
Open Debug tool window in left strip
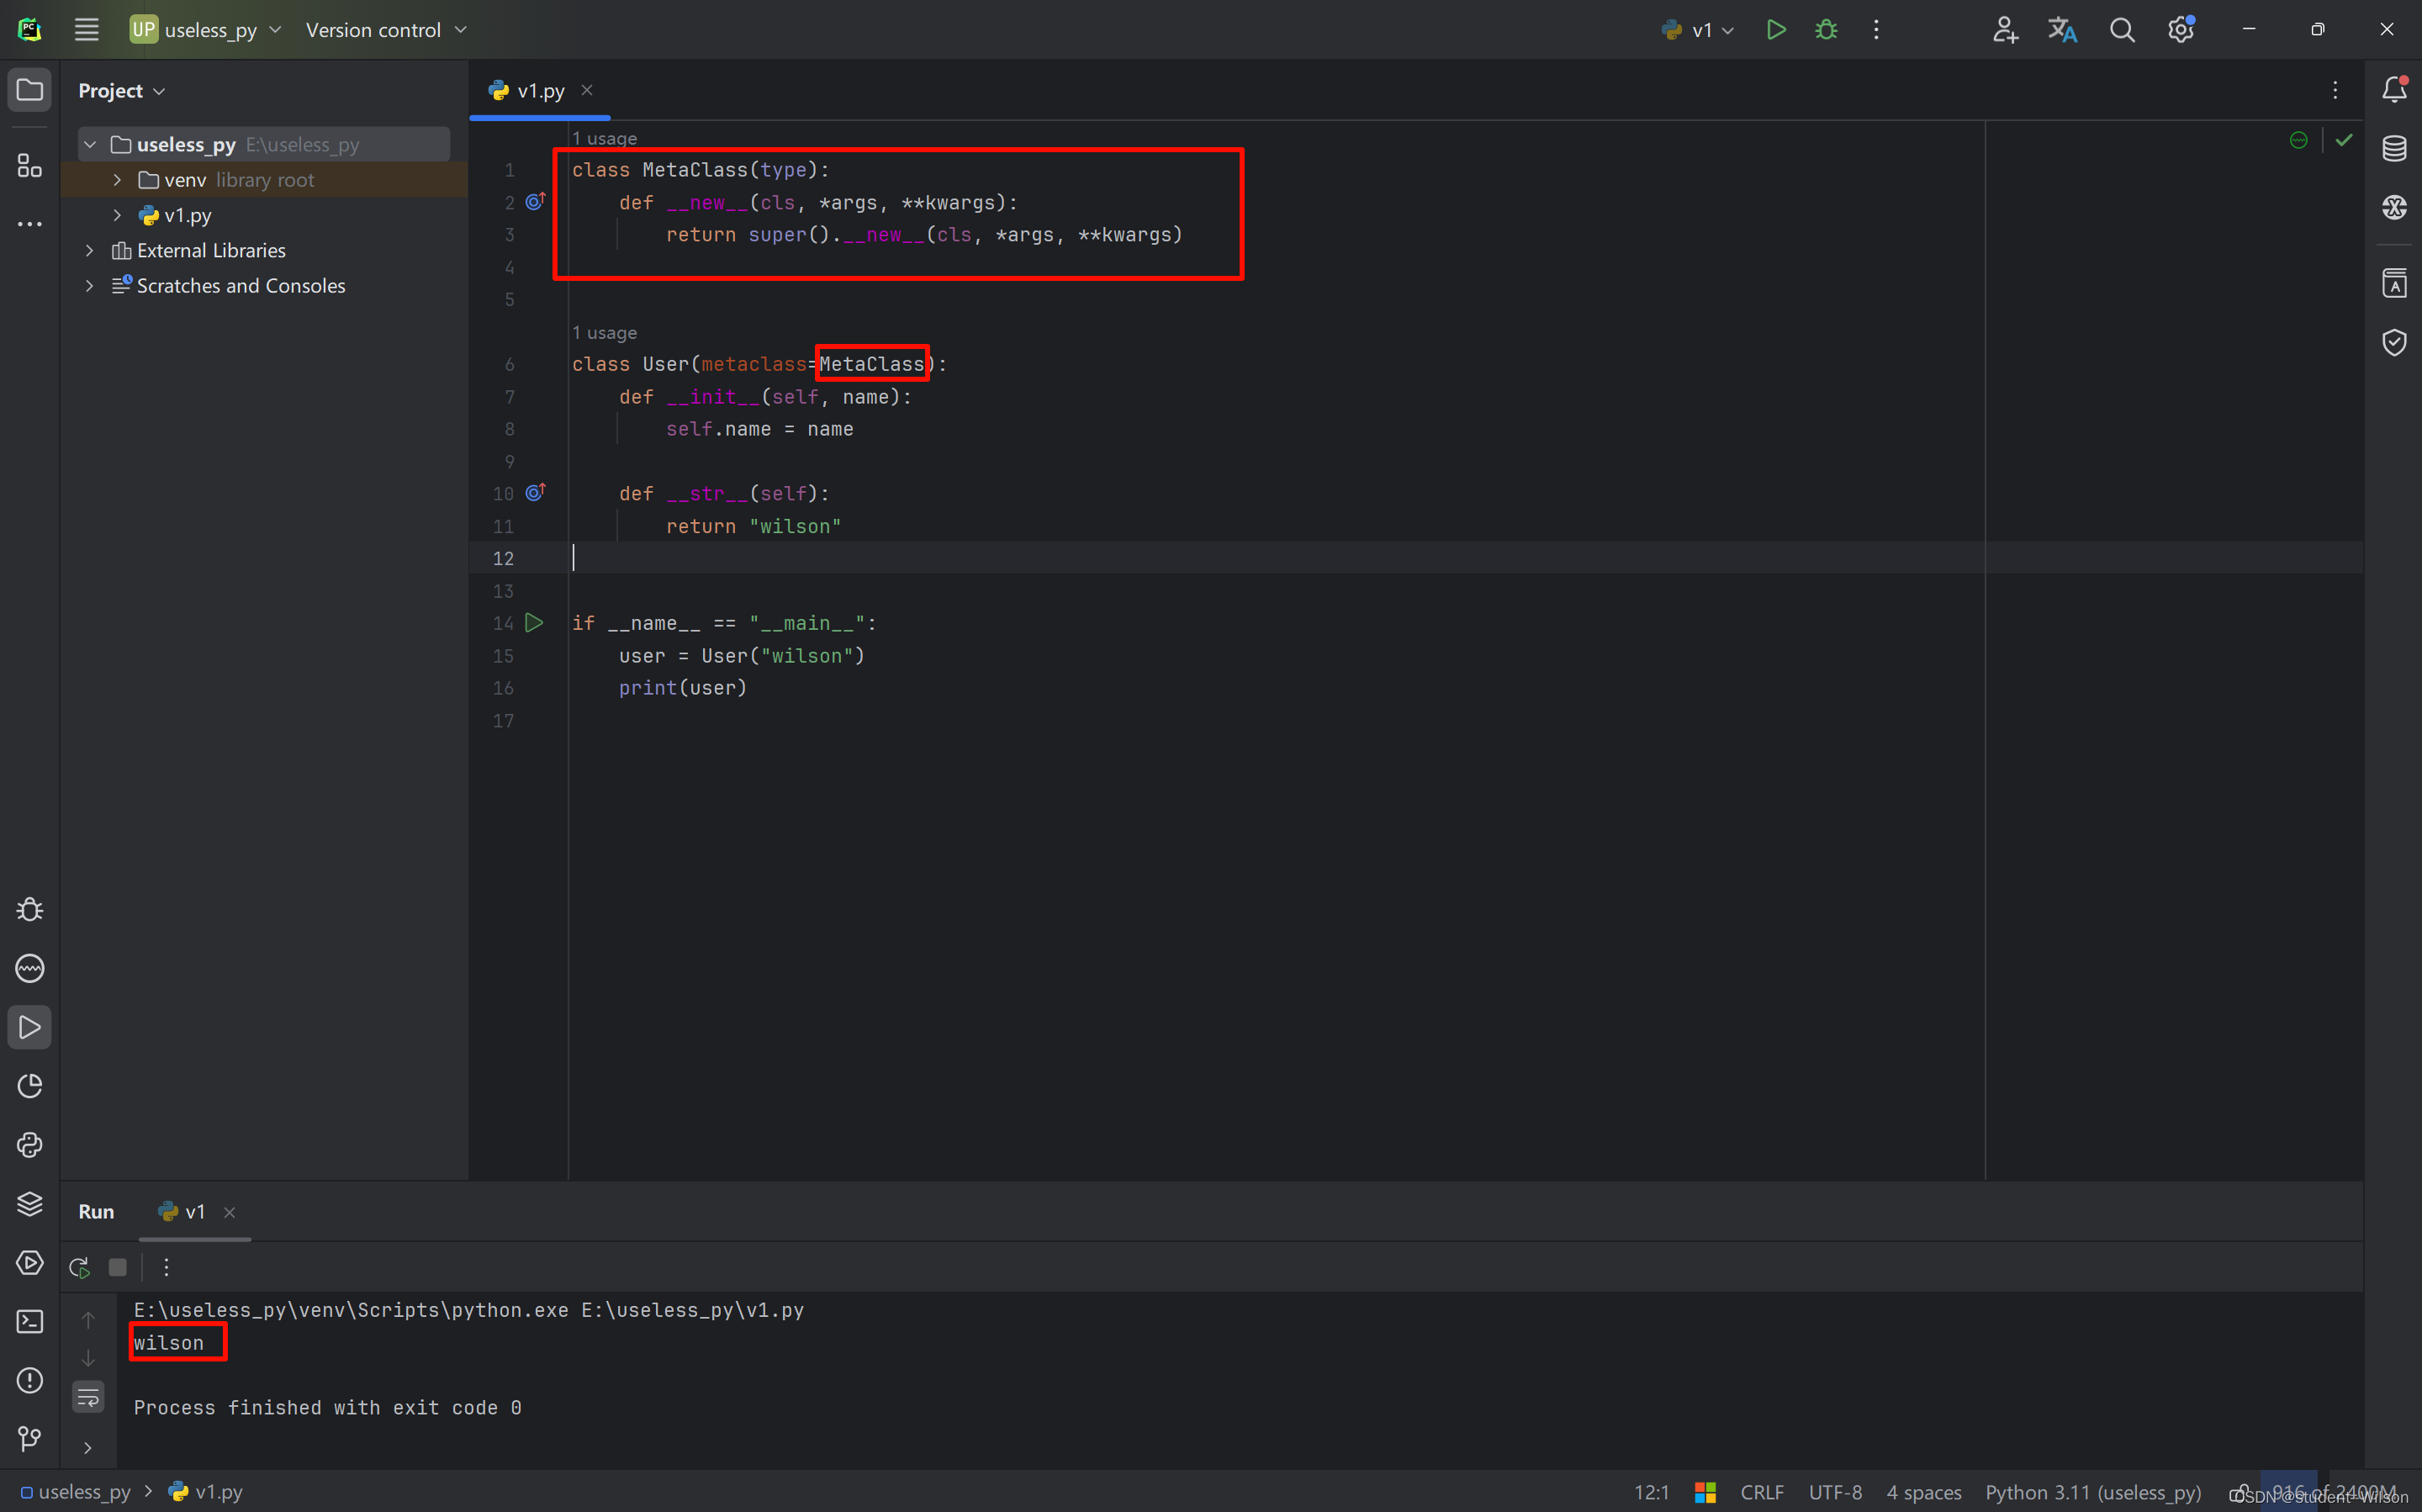click(x=30, y=910)
